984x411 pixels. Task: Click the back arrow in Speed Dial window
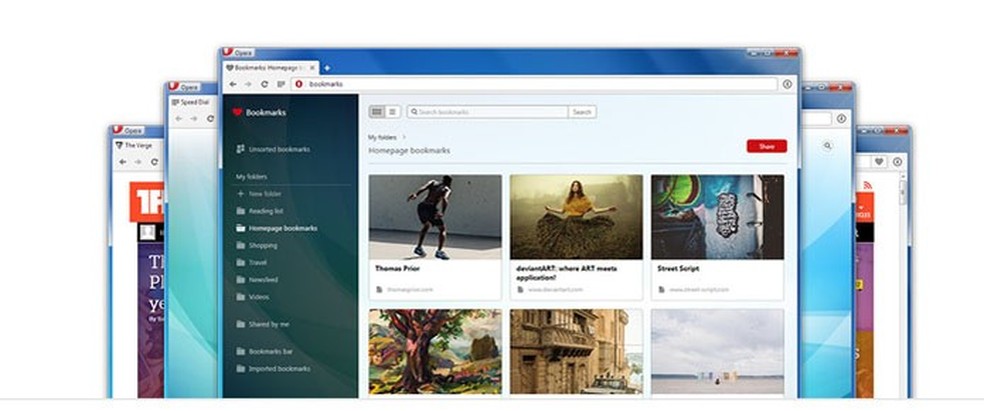[x=179, y=118]
